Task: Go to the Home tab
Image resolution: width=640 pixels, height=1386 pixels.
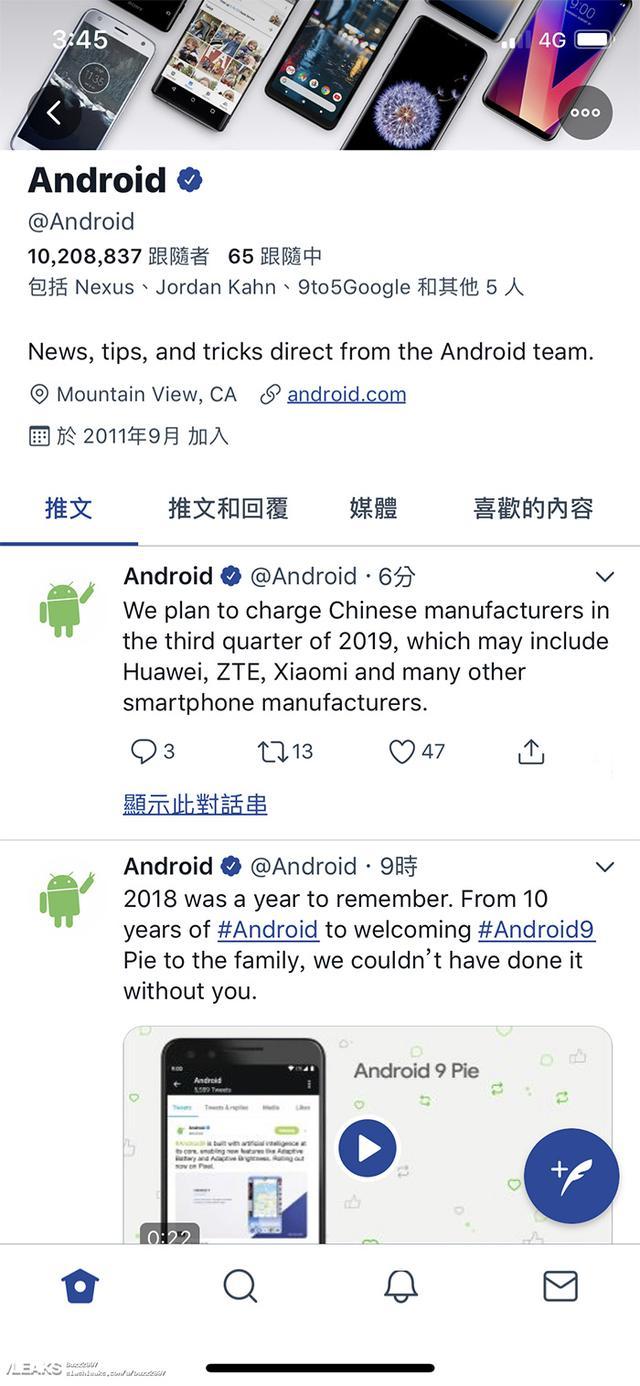Action: coord(80,1286)
